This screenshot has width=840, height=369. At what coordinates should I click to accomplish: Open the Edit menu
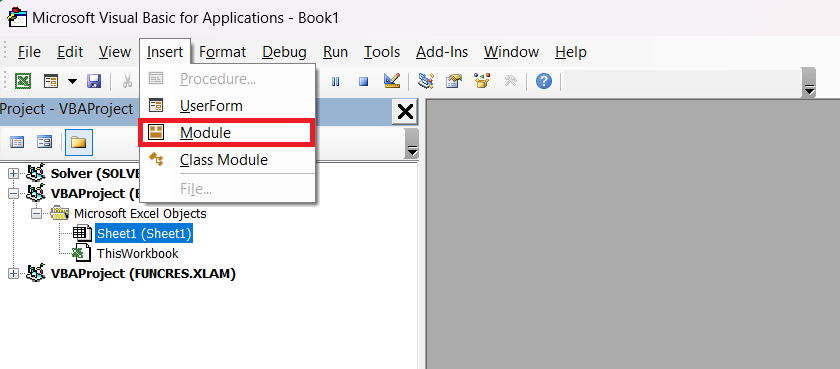click(70, 52)
